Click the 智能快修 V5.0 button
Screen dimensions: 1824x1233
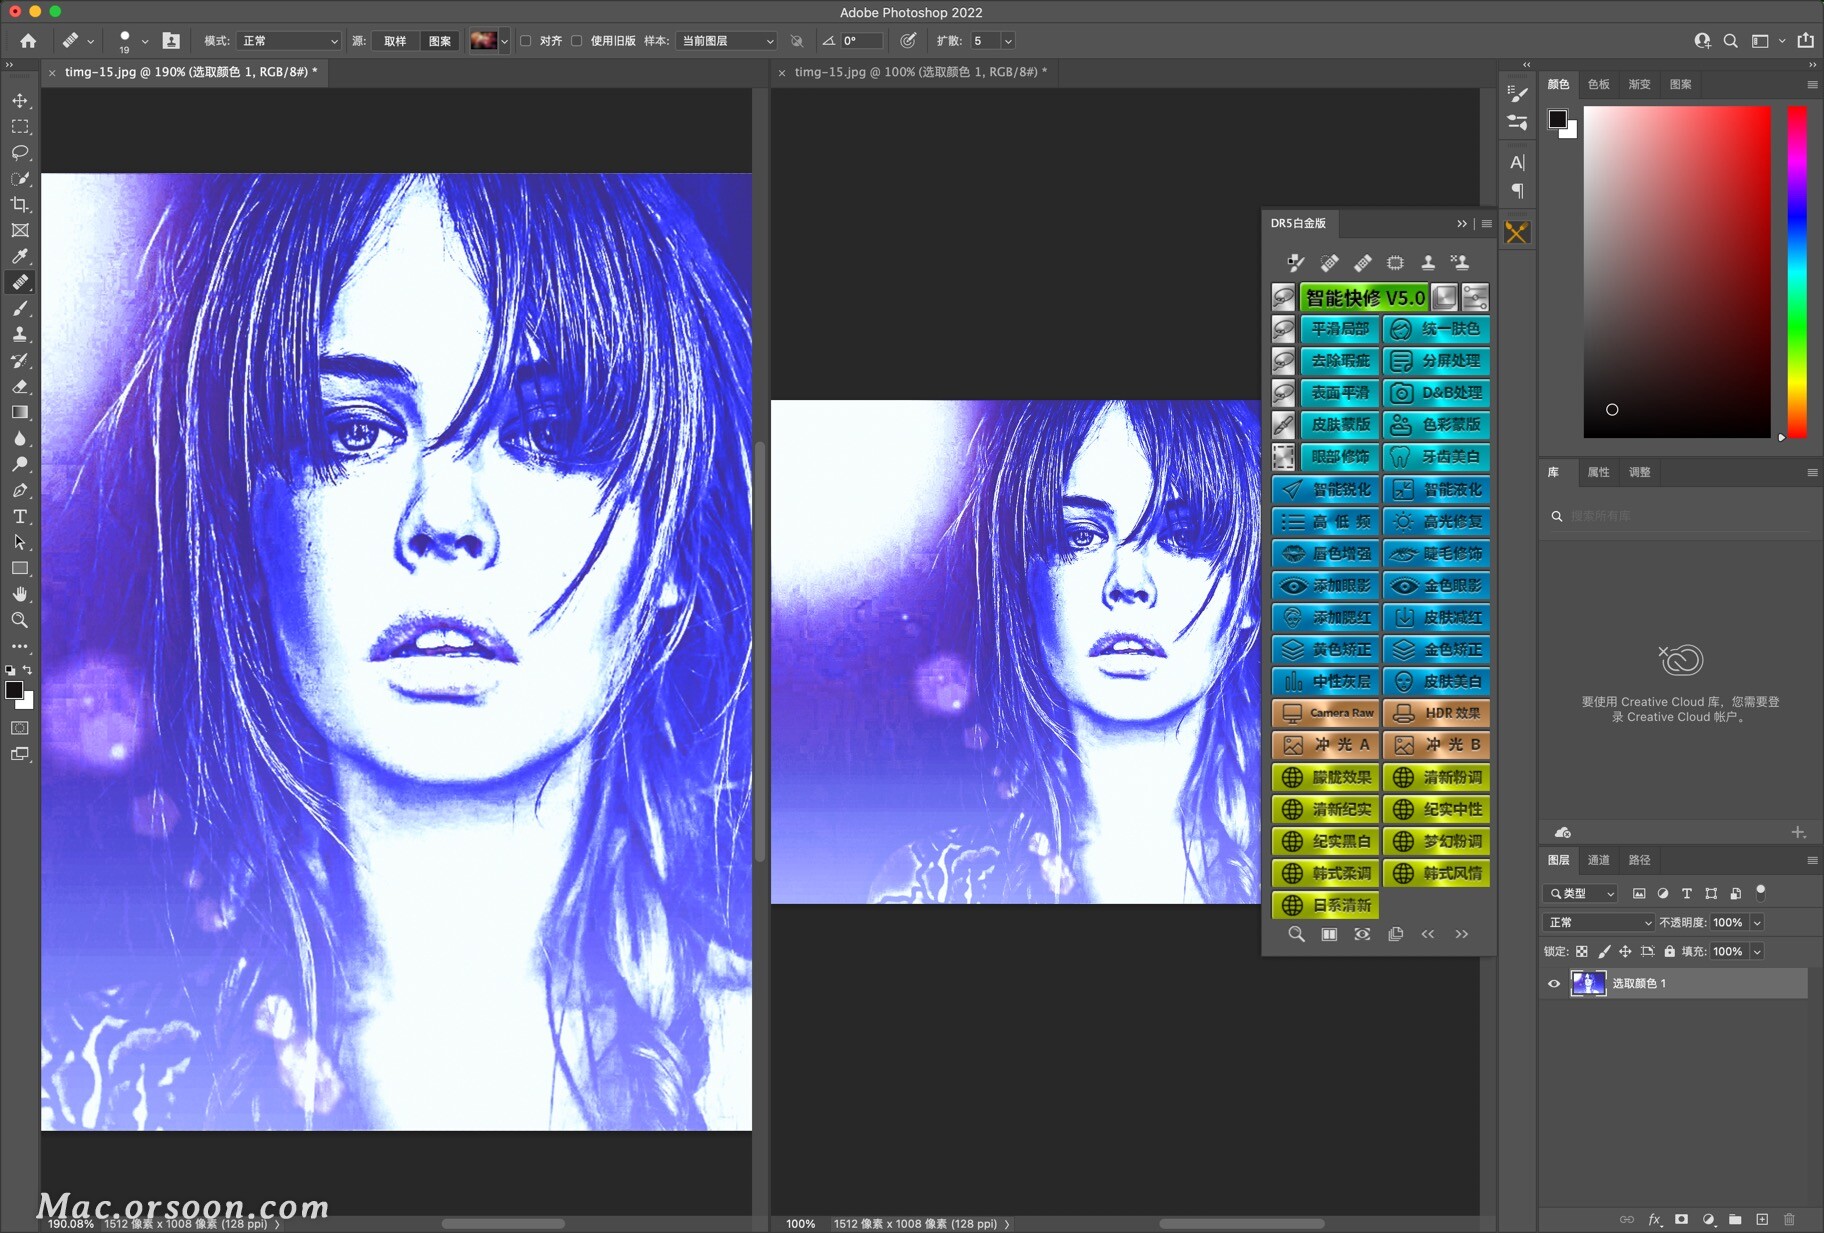1364,298
